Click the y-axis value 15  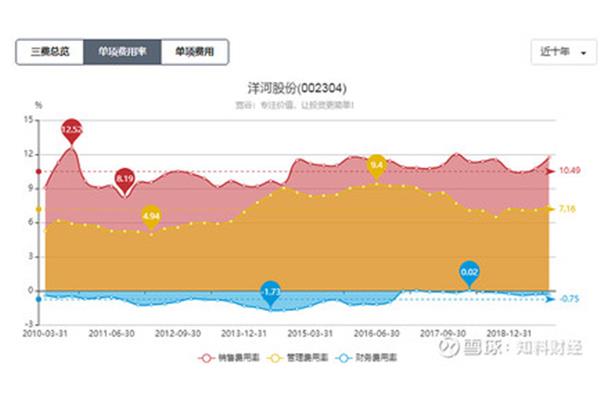[x=28, y=120]
